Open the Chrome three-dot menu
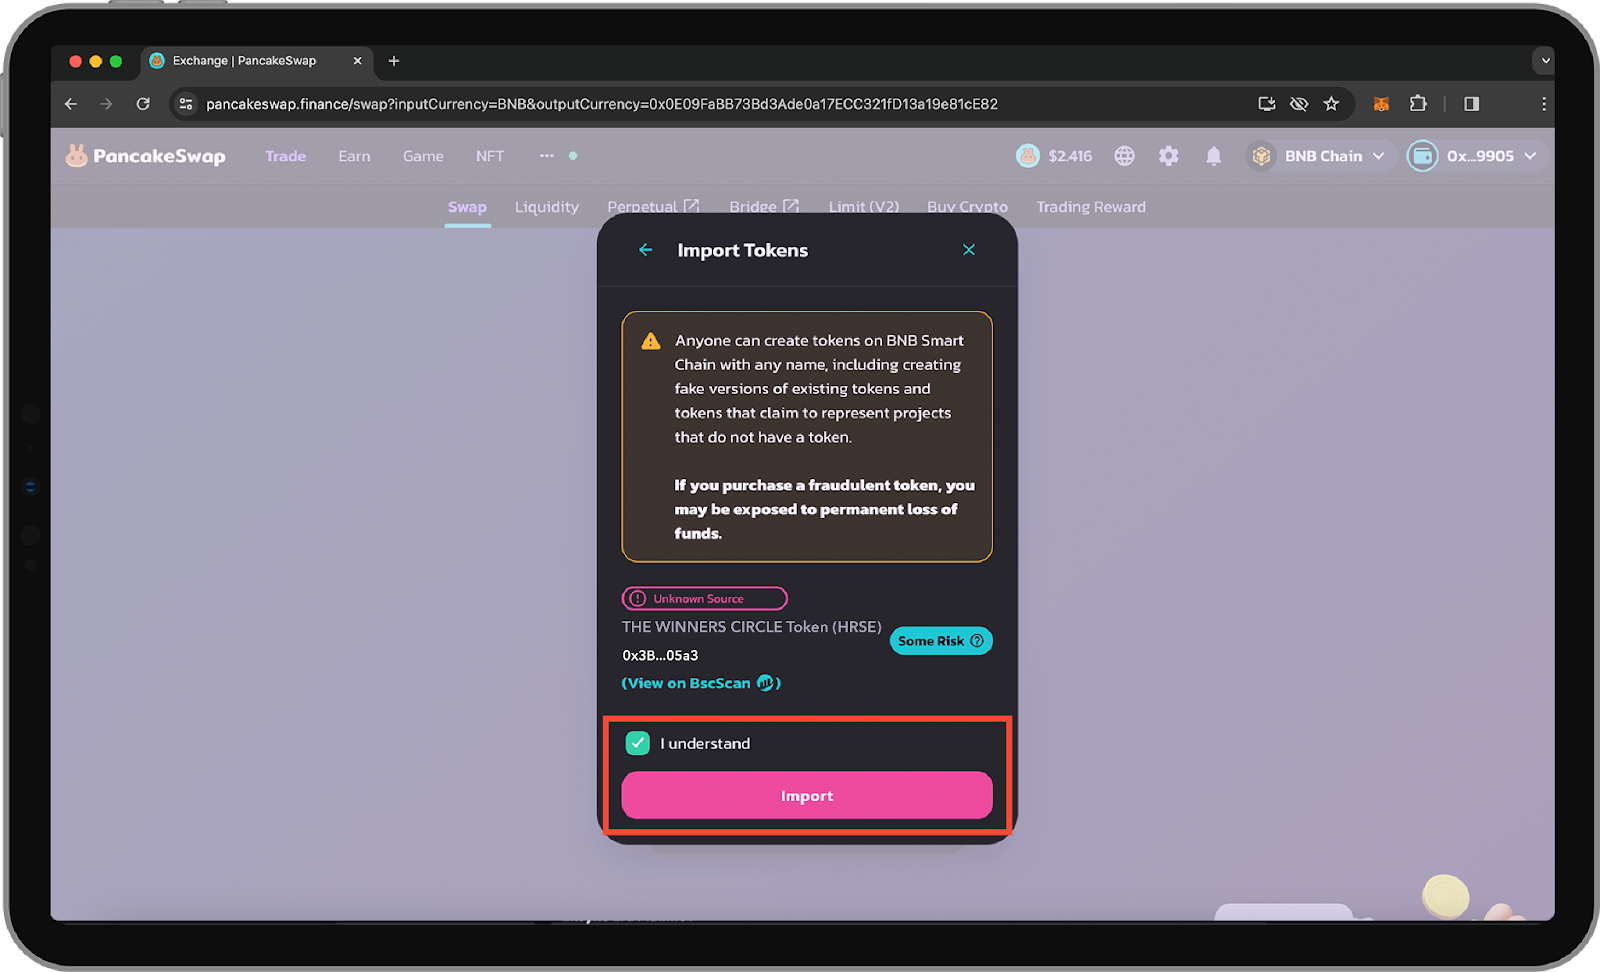 click(1543, 104)
